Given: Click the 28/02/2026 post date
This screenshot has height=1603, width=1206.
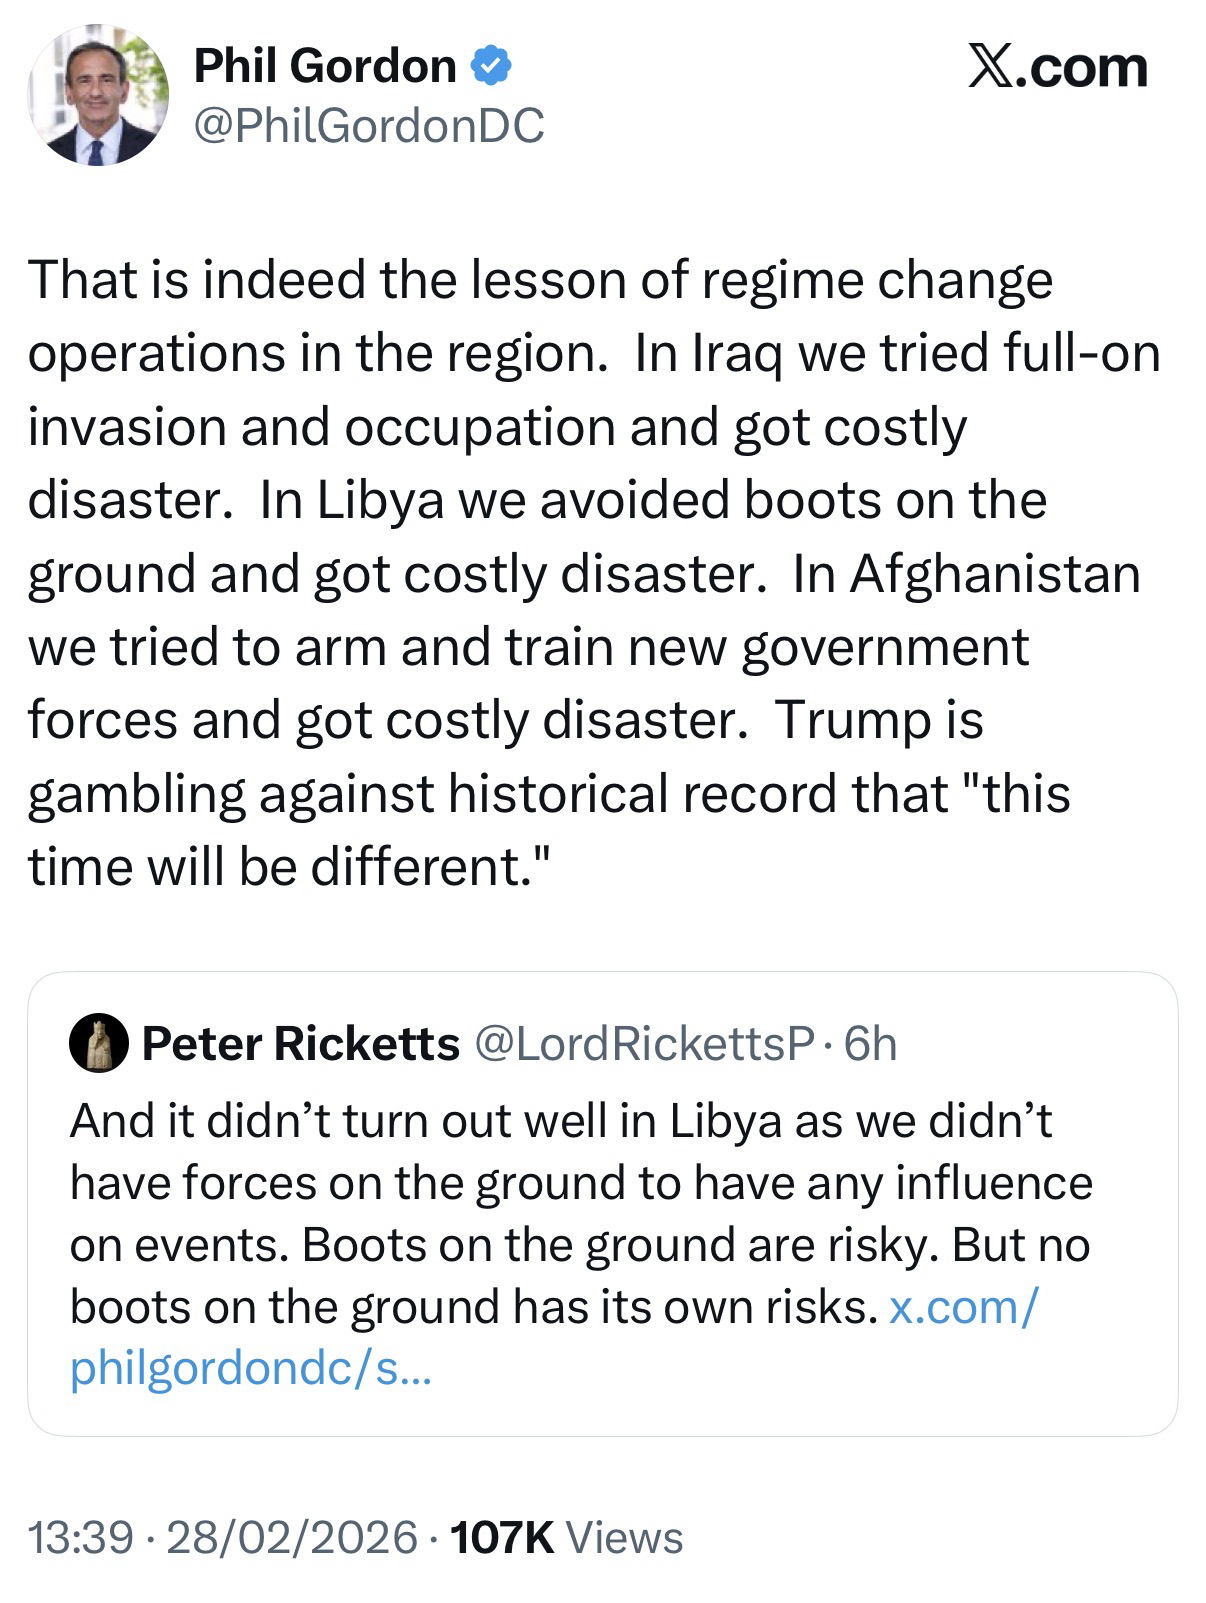Looking at the screenshot, I should 292,1537.
